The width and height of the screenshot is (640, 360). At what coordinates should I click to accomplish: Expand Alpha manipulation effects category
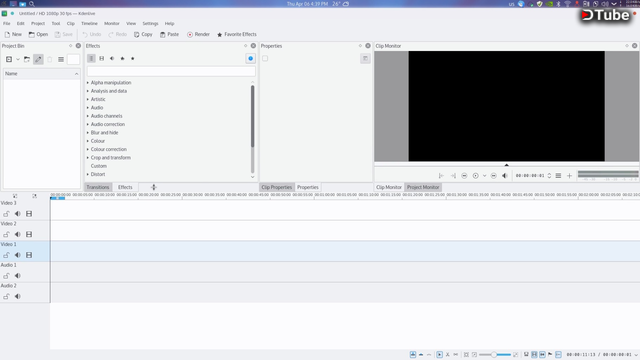point(88,82)
